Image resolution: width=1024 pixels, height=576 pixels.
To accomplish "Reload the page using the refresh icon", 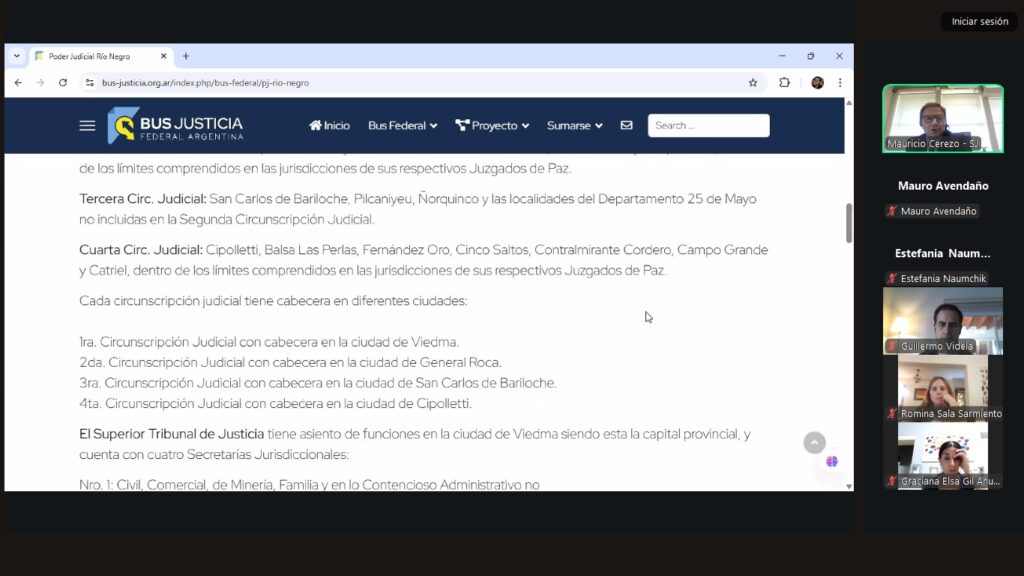I will coord(63,83).
